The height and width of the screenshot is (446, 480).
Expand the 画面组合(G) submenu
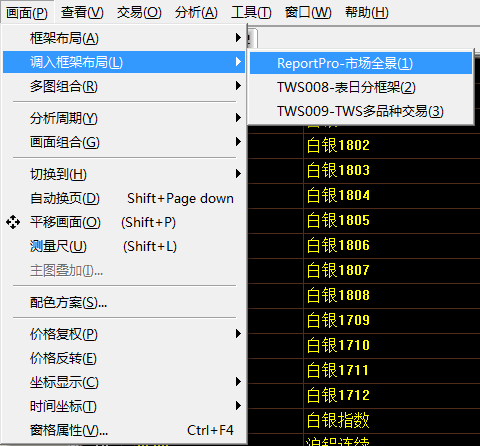tap(124, 142)
